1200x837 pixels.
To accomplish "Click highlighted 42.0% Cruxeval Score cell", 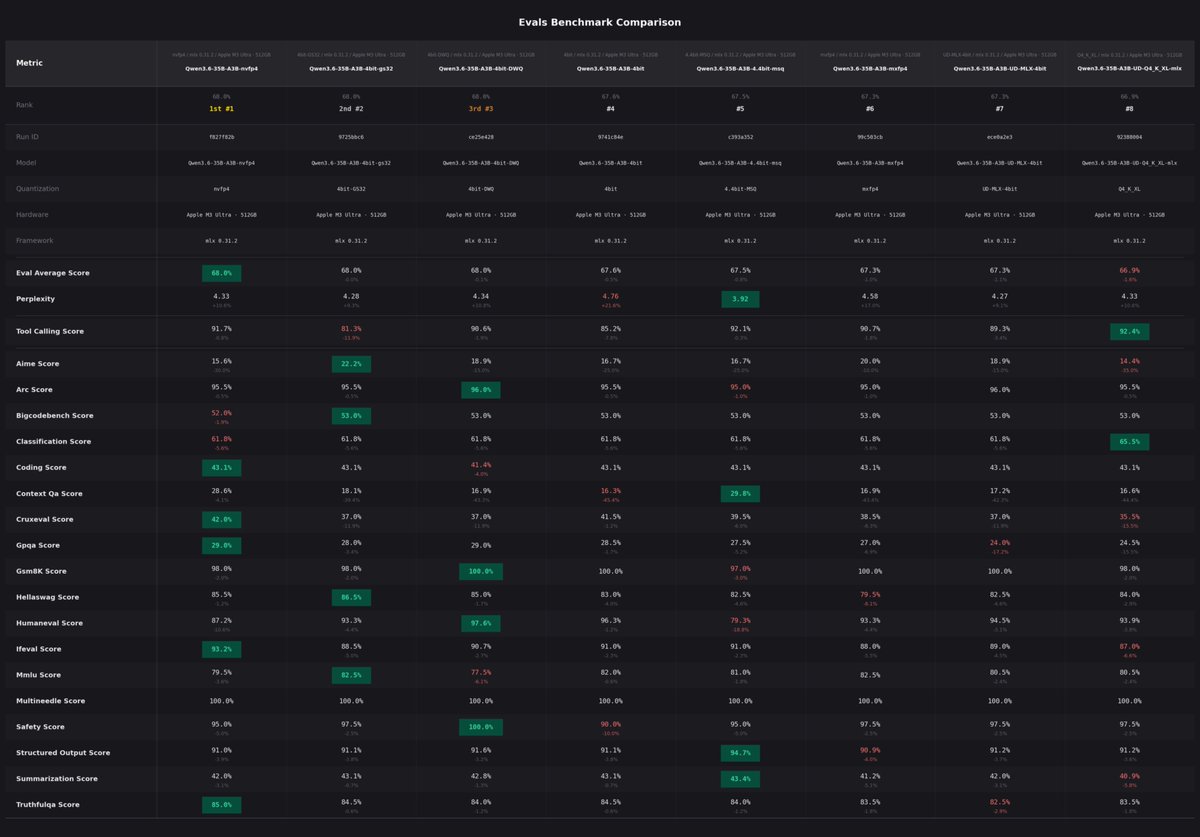I will tap(221, 520).
